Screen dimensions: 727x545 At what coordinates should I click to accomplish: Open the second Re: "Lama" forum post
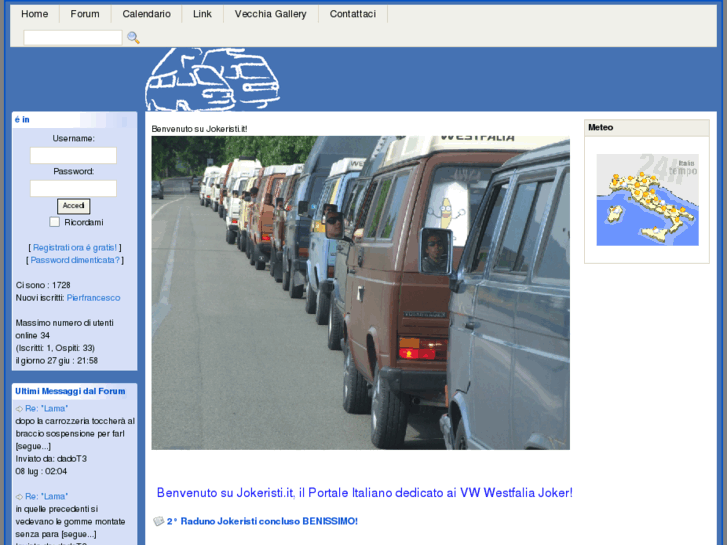(46, 496)
